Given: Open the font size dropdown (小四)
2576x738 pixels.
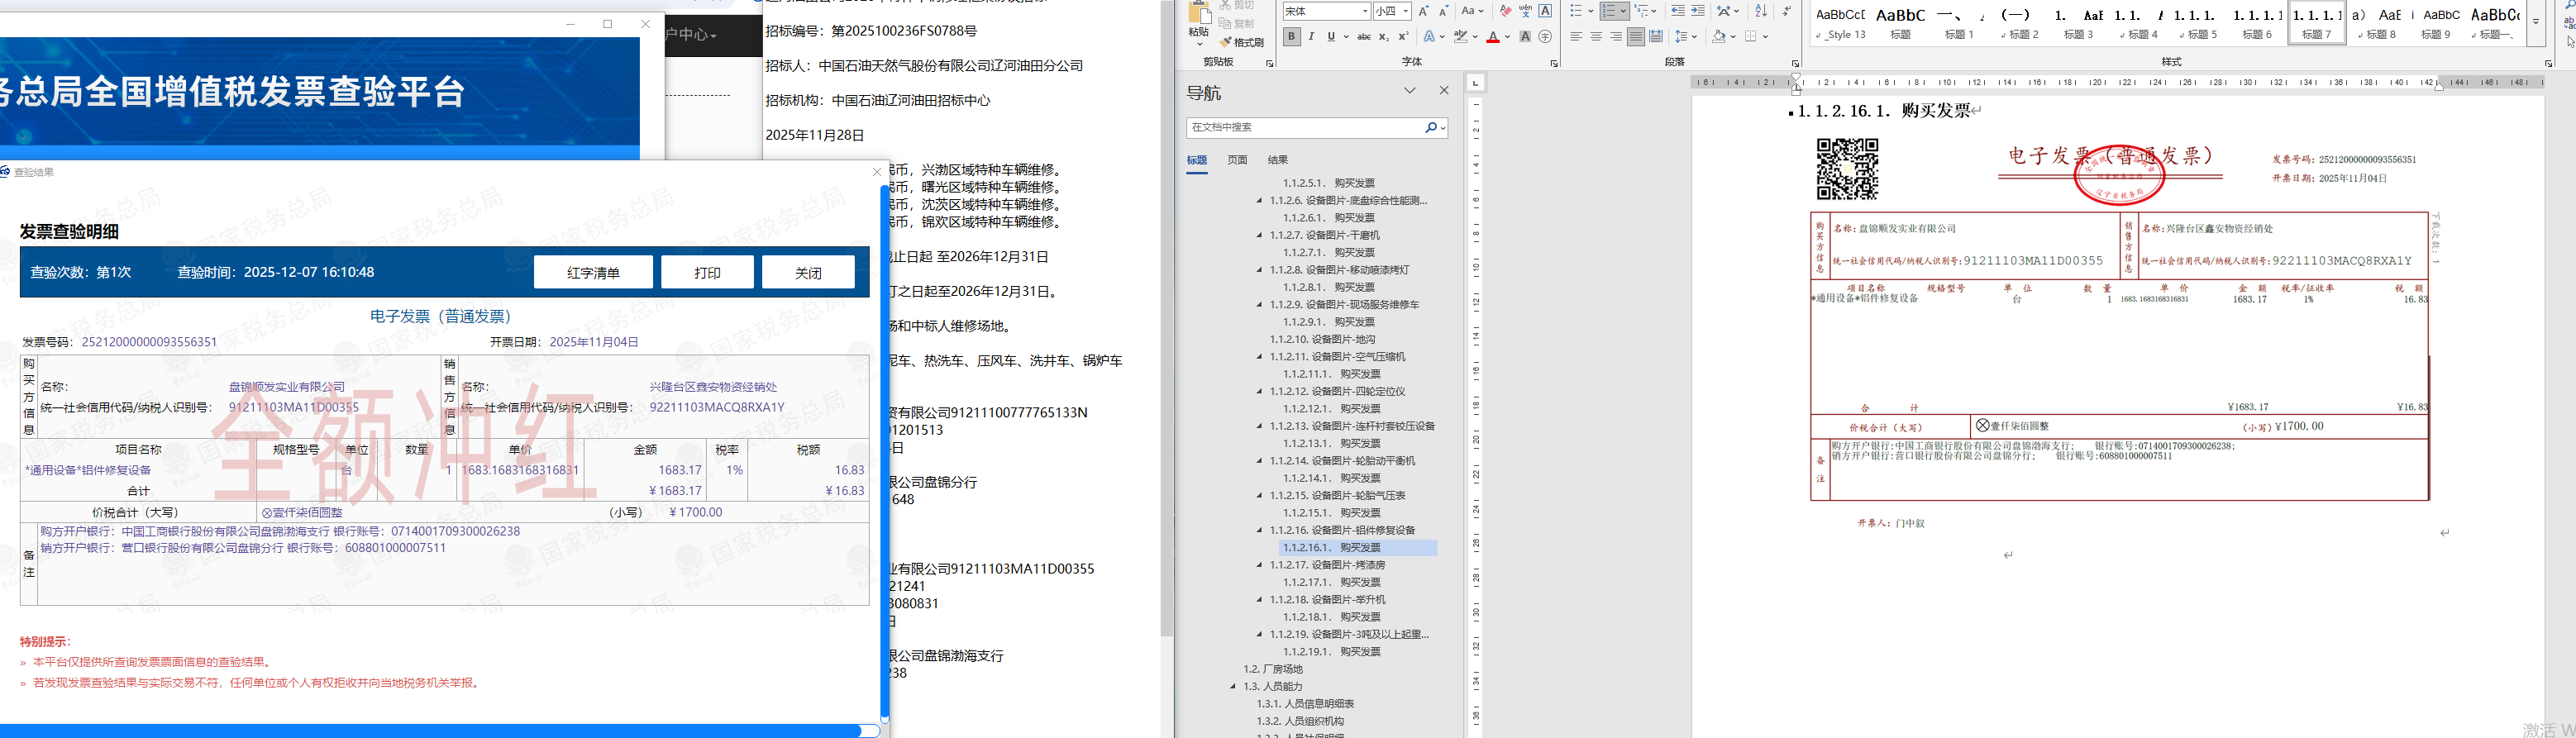Looking at the screenshot, I should click(1405, 11).
